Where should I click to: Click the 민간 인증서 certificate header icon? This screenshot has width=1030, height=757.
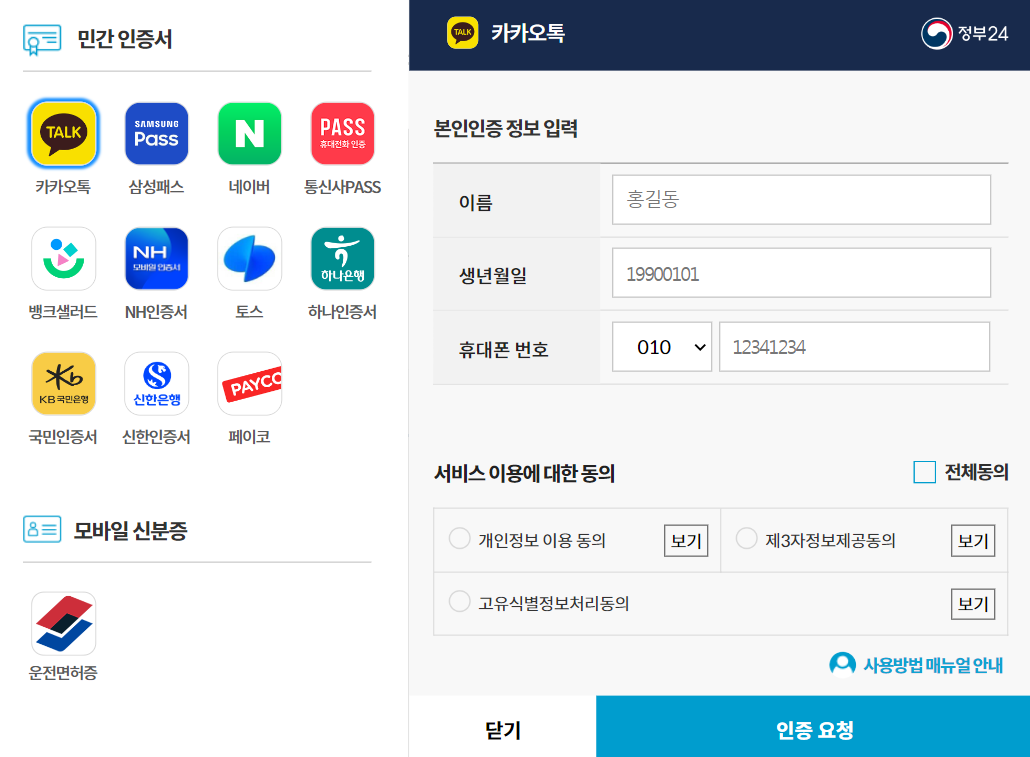point(42,39)
